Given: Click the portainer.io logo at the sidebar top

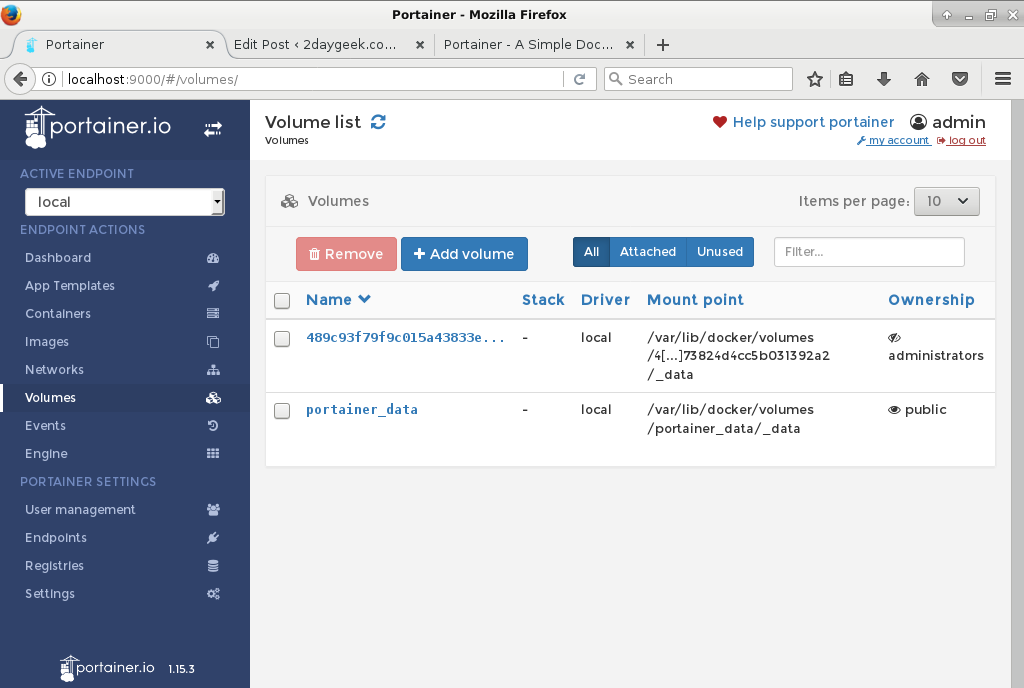Looking at the screenshot, I should pyautogui.click(x=97, y=127).
